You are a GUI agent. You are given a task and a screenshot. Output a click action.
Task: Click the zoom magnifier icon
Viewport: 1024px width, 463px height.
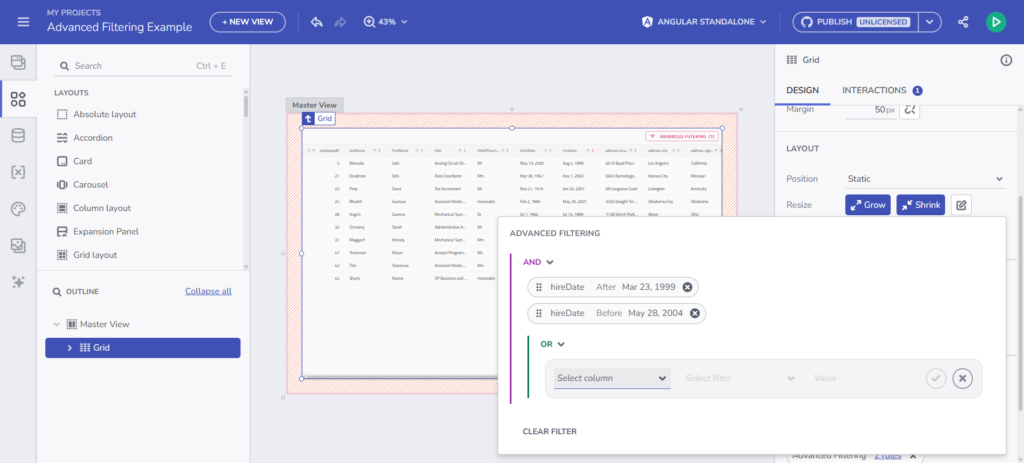coord(370,22)
